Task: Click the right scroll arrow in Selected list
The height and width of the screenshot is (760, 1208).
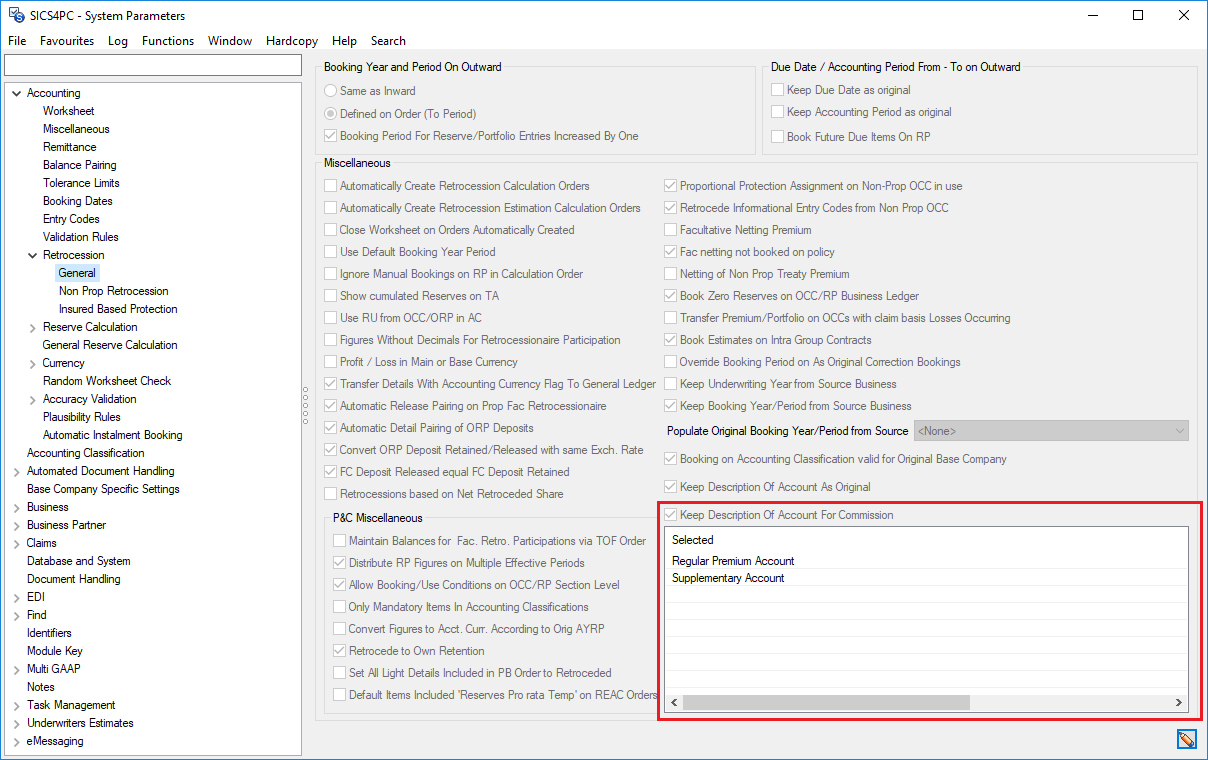Action: click(x=1180, y=703)
